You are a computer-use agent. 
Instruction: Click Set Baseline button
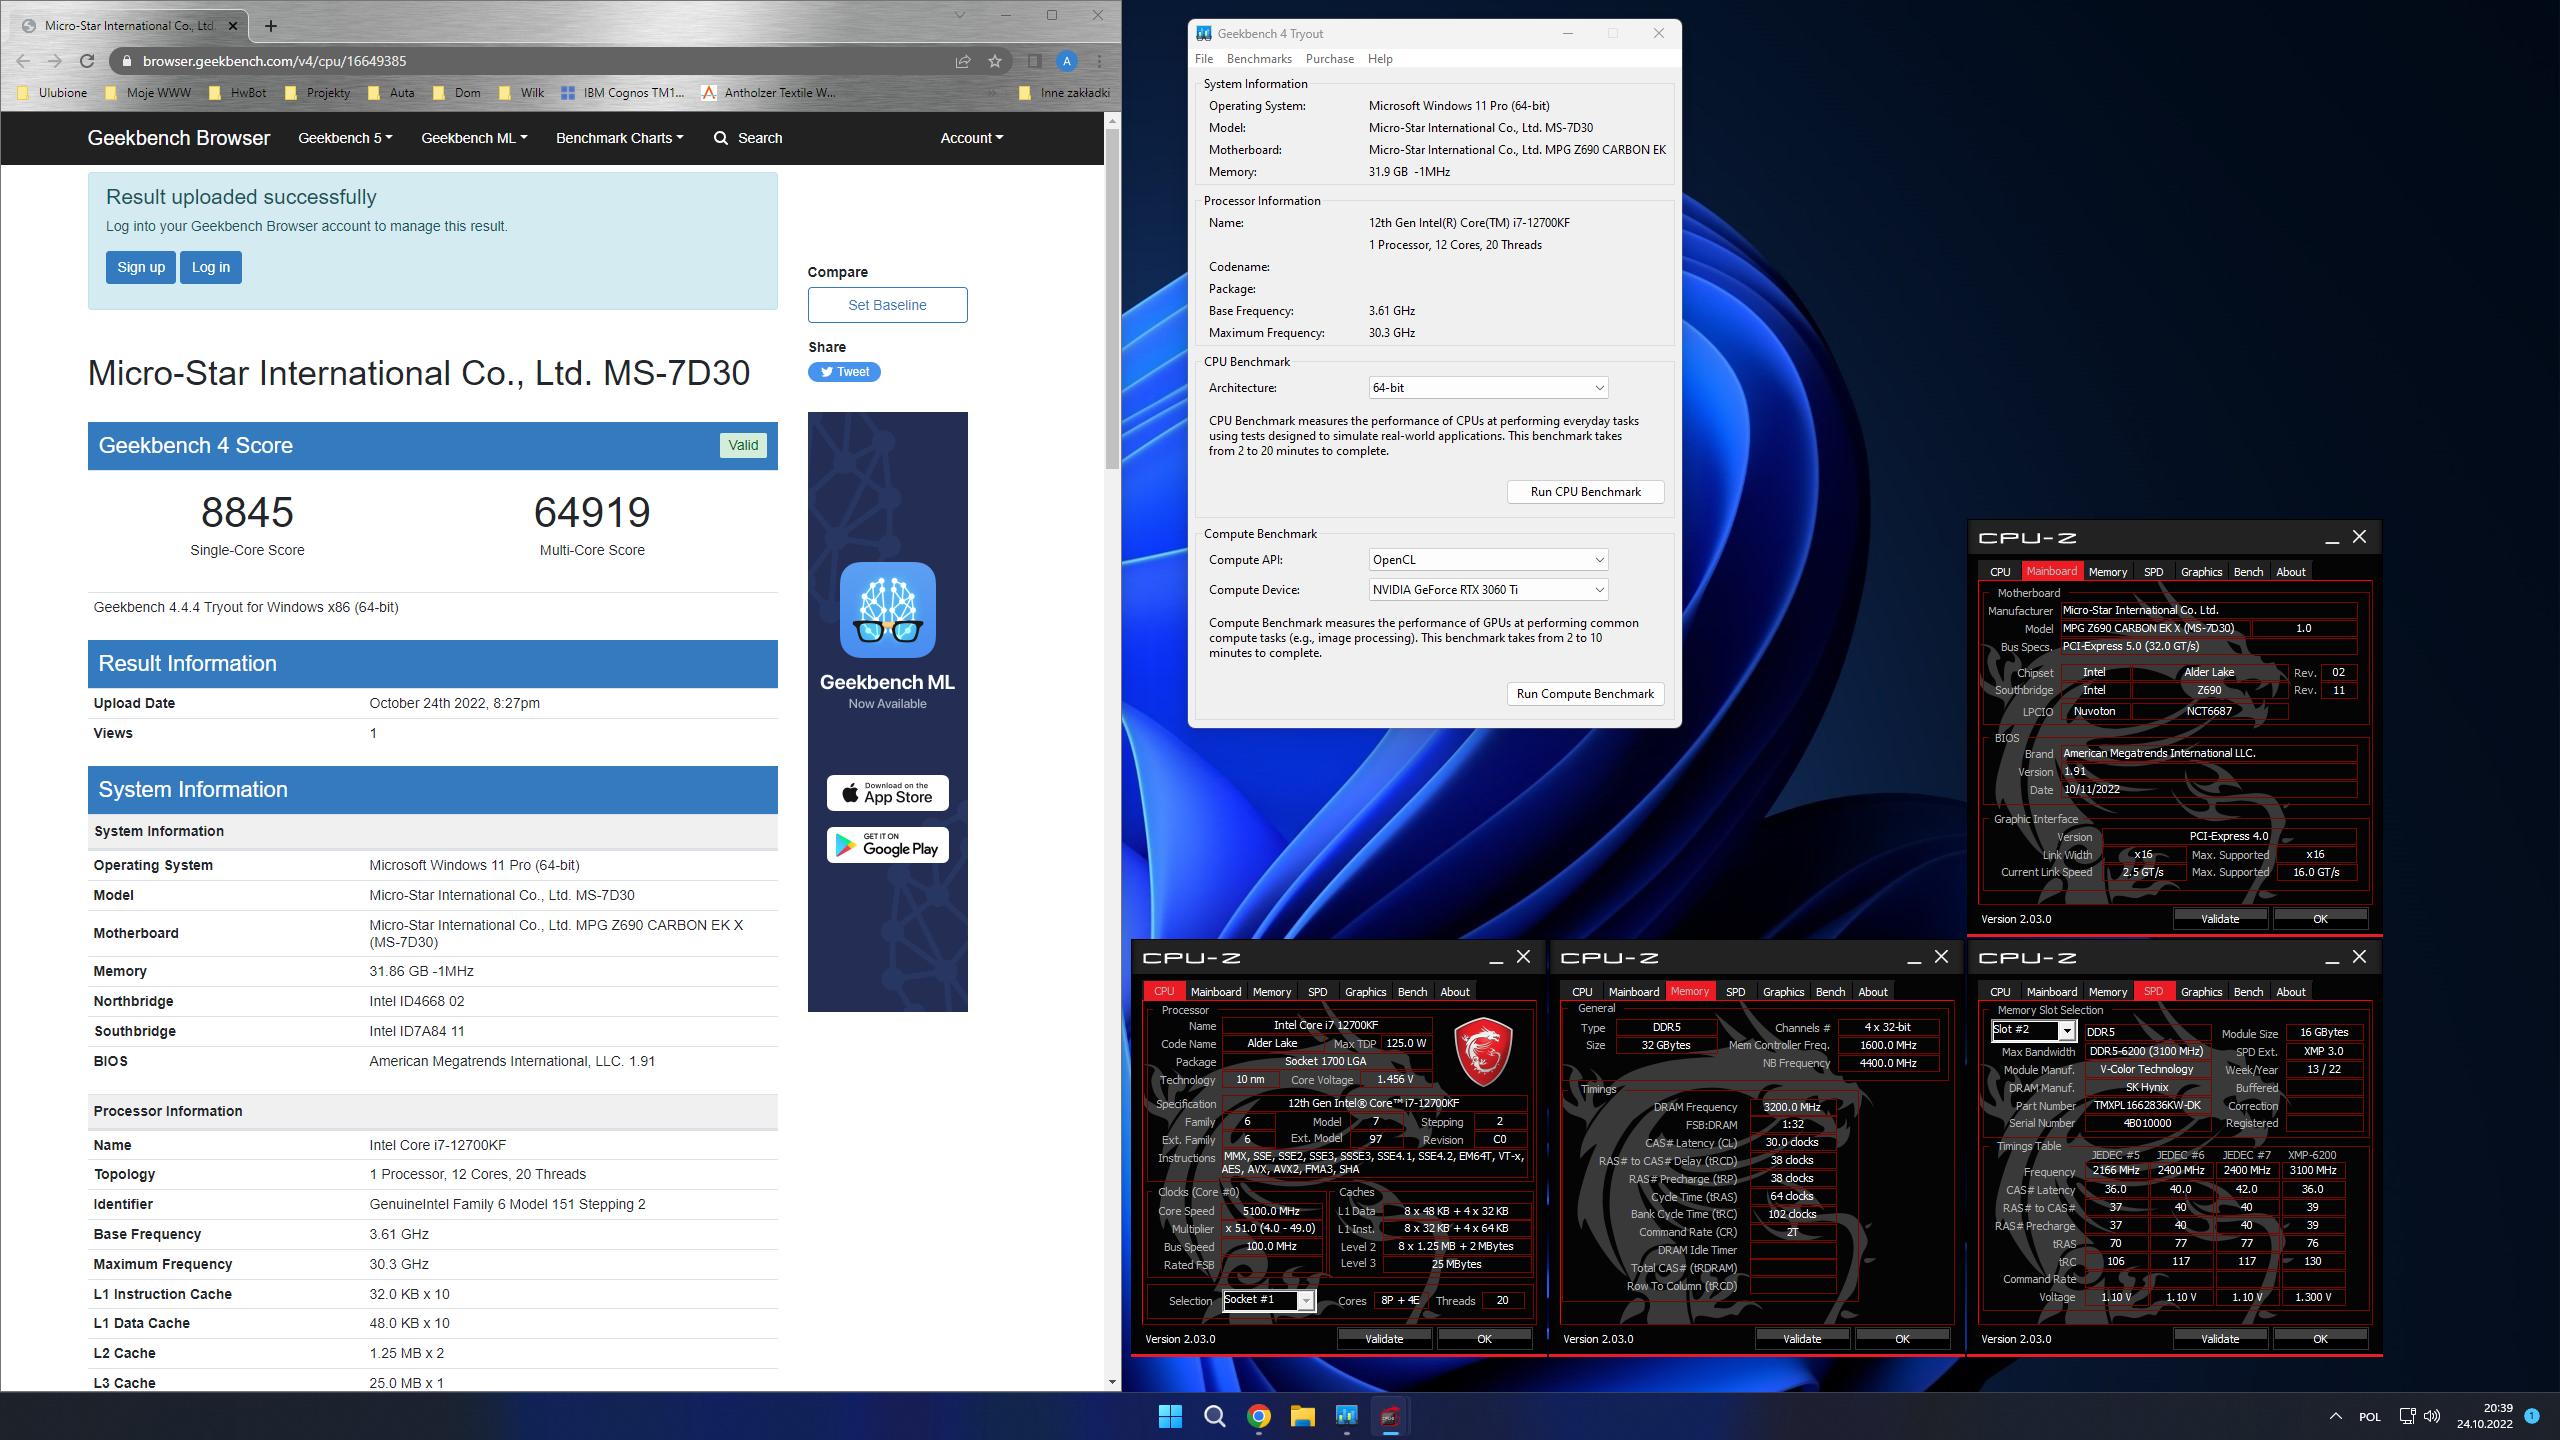click(x=887, y=305)
